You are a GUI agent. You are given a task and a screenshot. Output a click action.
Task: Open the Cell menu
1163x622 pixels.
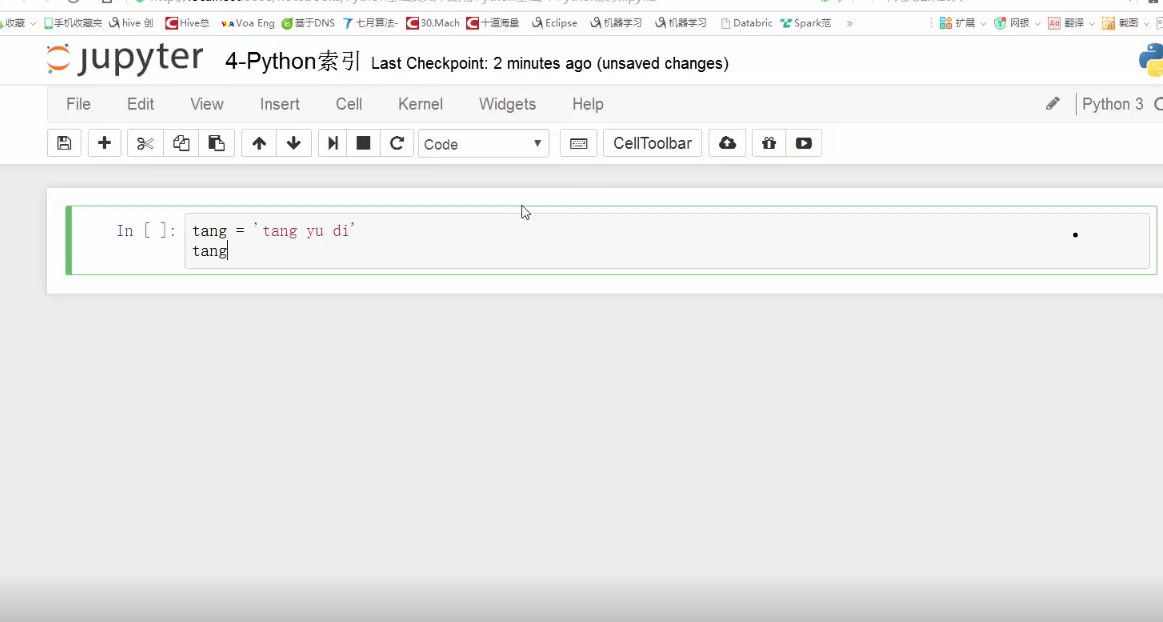pyautogui.click(x=349, y=104)
